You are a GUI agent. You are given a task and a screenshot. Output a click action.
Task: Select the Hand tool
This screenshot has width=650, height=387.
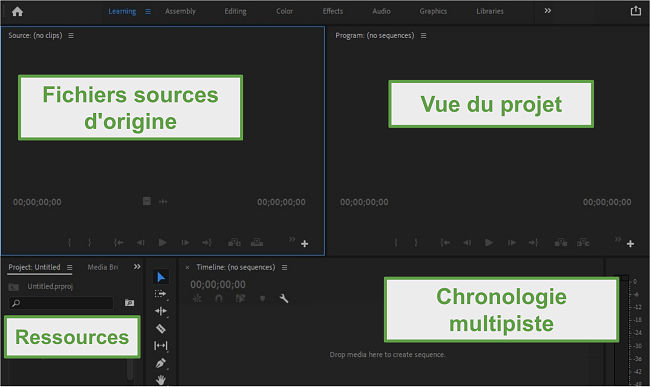(x=161, y=379)
